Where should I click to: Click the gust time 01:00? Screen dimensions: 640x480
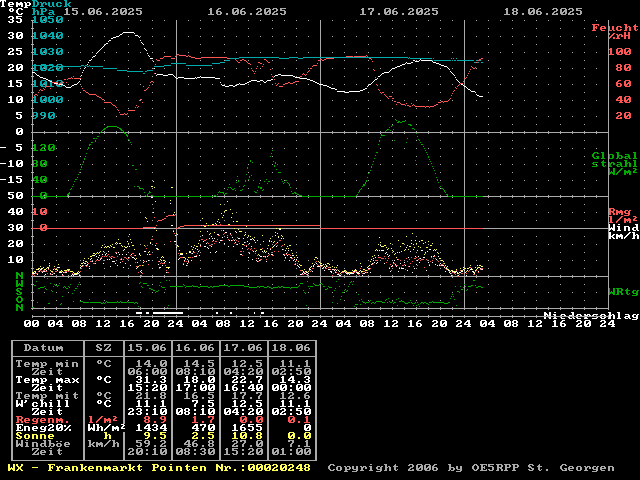pyautogui.click(x=291, y=452)
